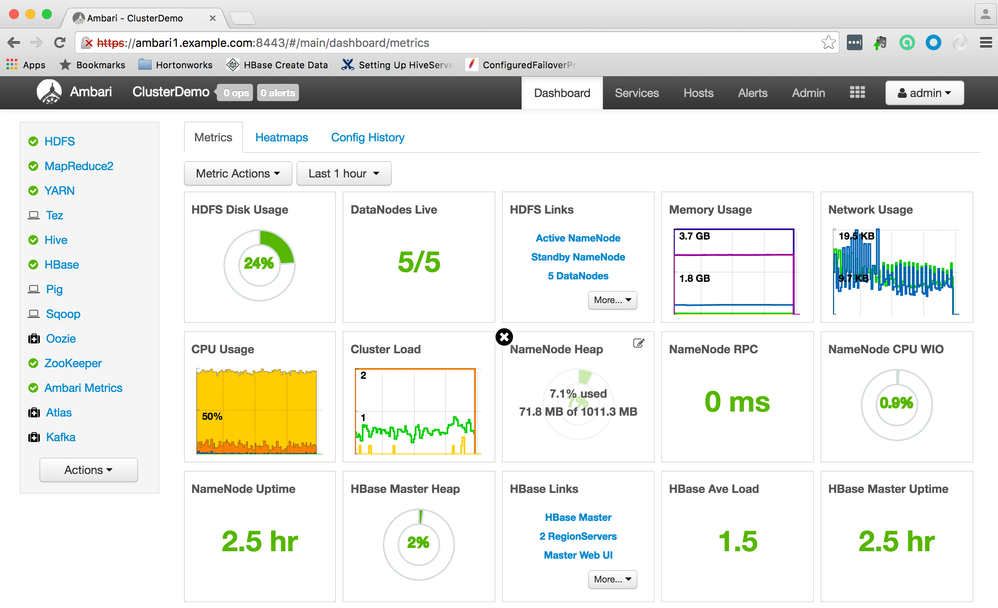998x608 pixels.
Task: Click the HDFS Disk Usage 24% gauge
Action: (259, 265)
